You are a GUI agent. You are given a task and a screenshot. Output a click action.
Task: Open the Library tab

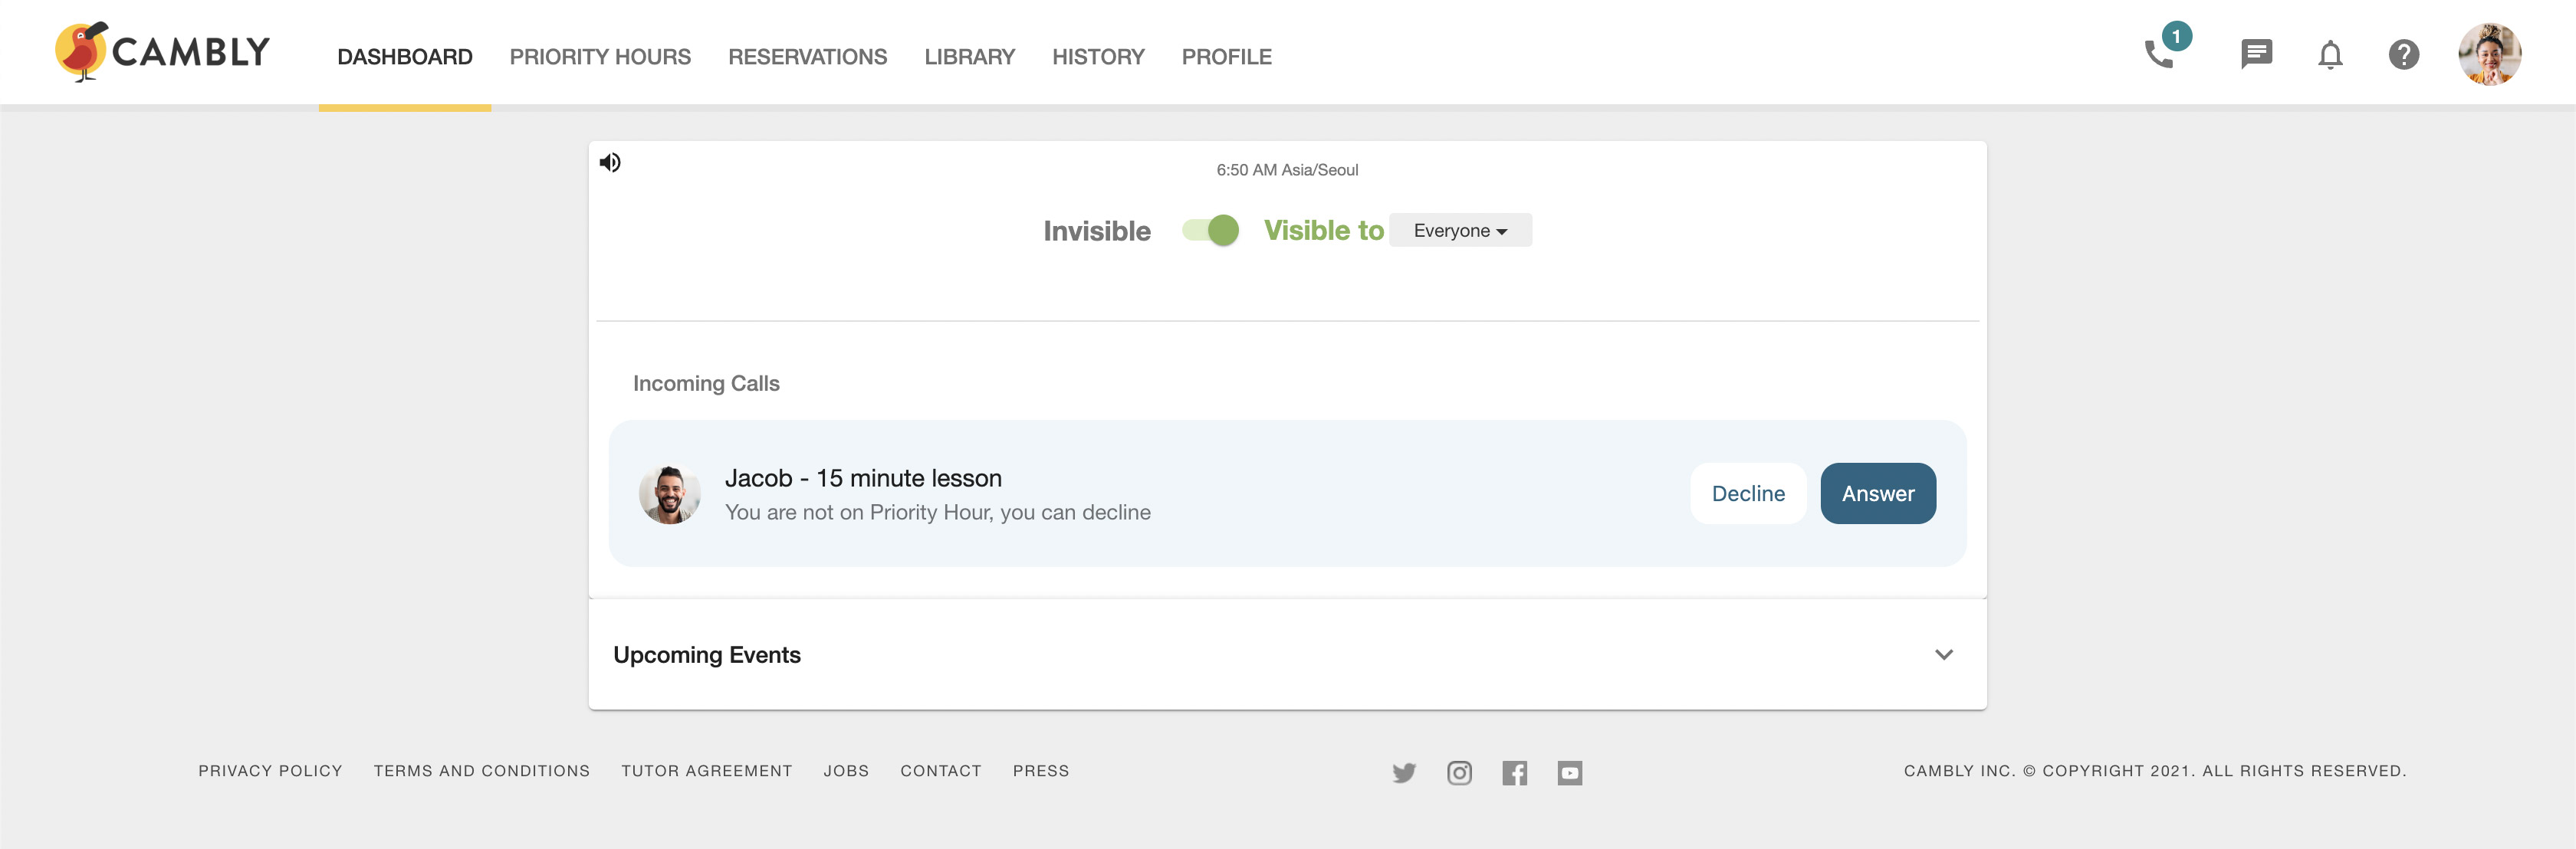(x=969, y=57)
